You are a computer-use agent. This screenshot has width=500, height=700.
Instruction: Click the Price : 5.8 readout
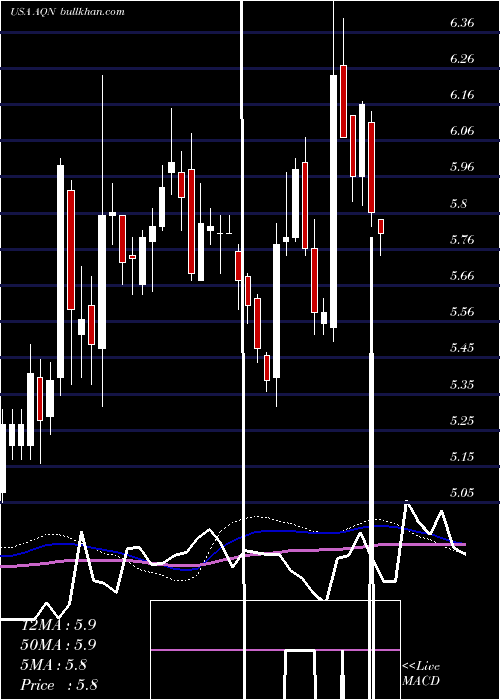[x=59, y=685]
